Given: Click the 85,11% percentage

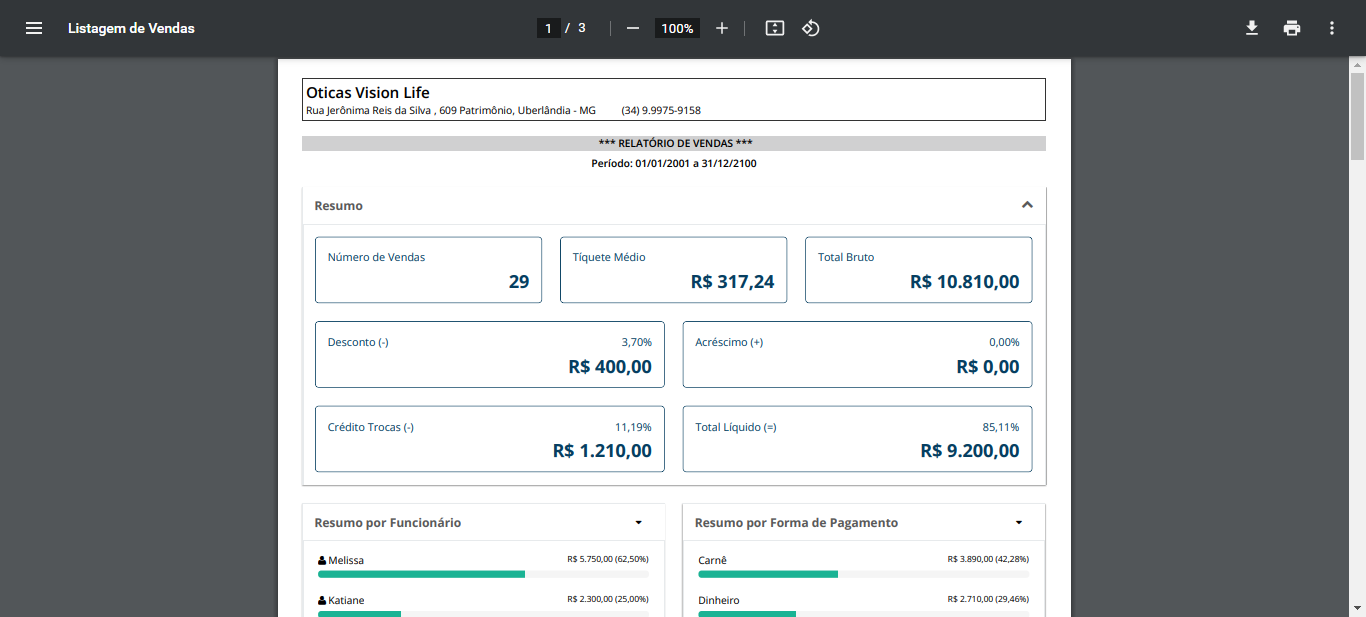Looking at the screenshot, I should pyautogui.click(x=1001, y=427).
